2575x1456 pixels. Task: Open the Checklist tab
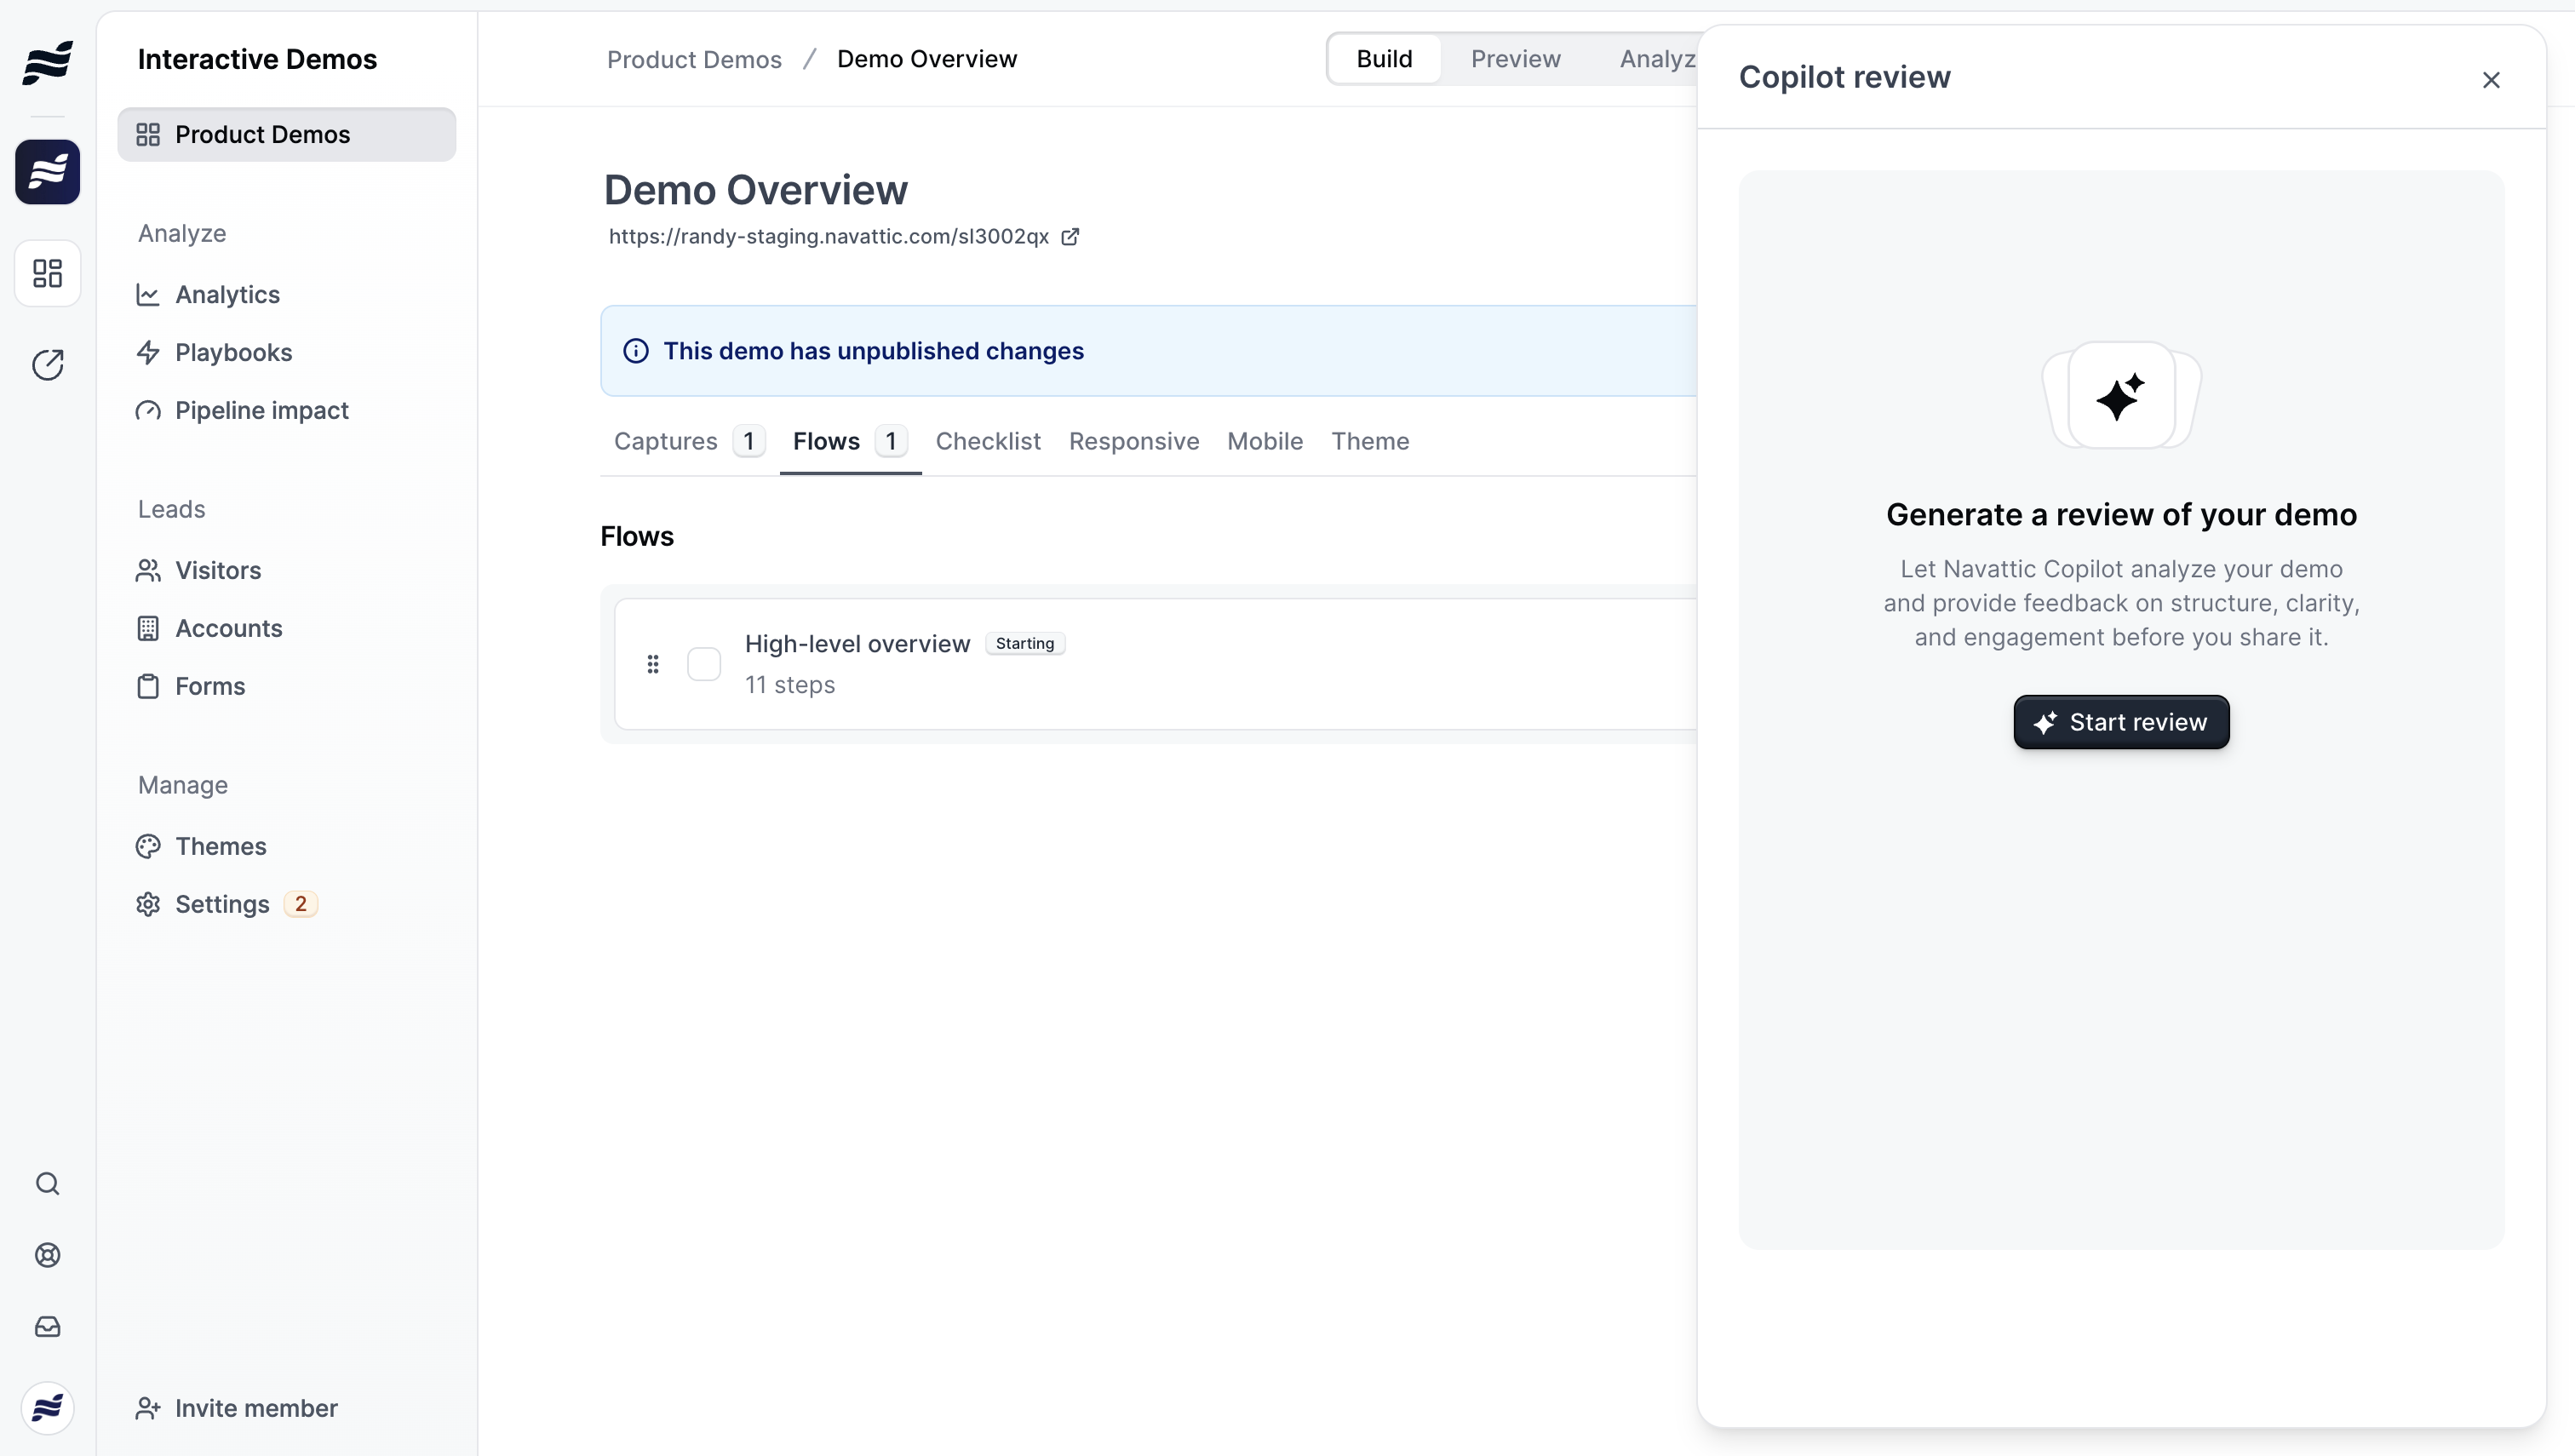(x=988, y=441)
